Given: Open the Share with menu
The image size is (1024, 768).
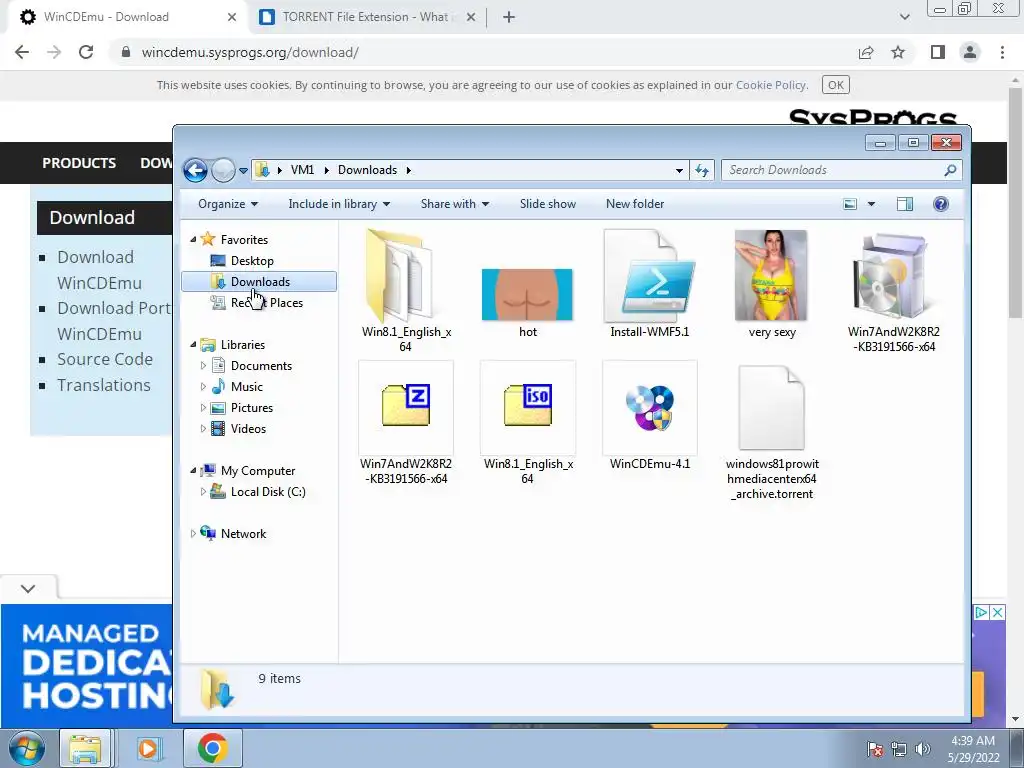Looking at the screenshot, I should [x=455, y=204].
